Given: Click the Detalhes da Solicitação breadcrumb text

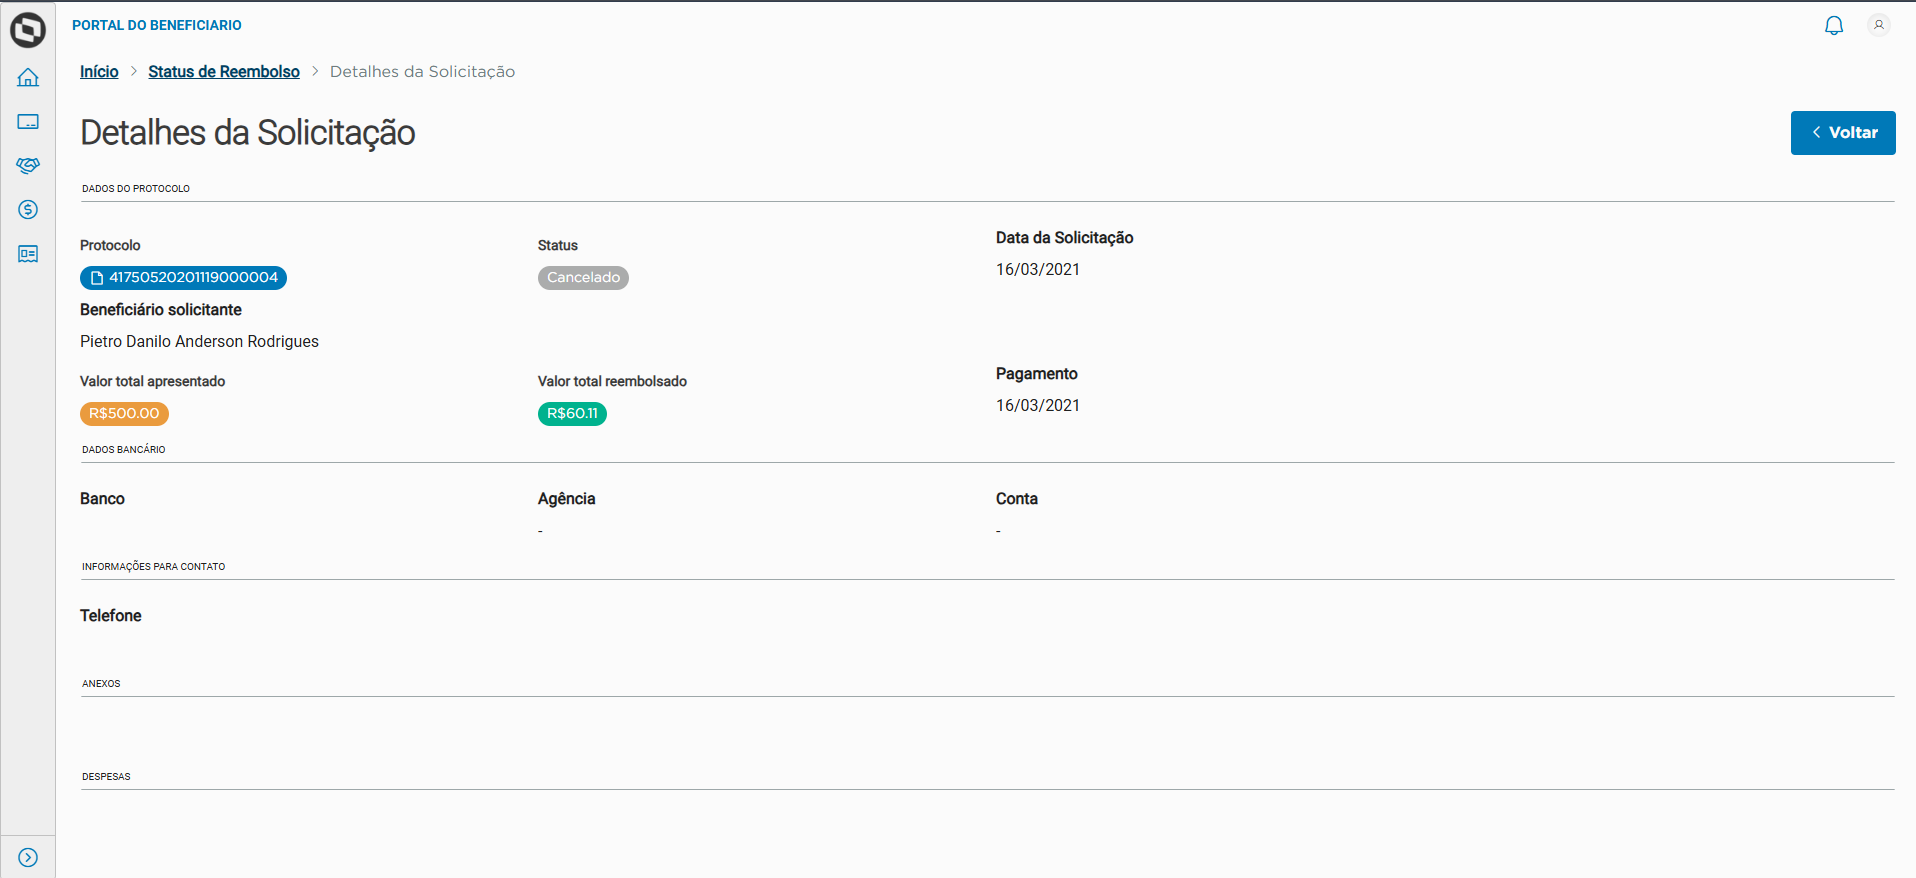Looking at the screenshot, I should point(422,72).
